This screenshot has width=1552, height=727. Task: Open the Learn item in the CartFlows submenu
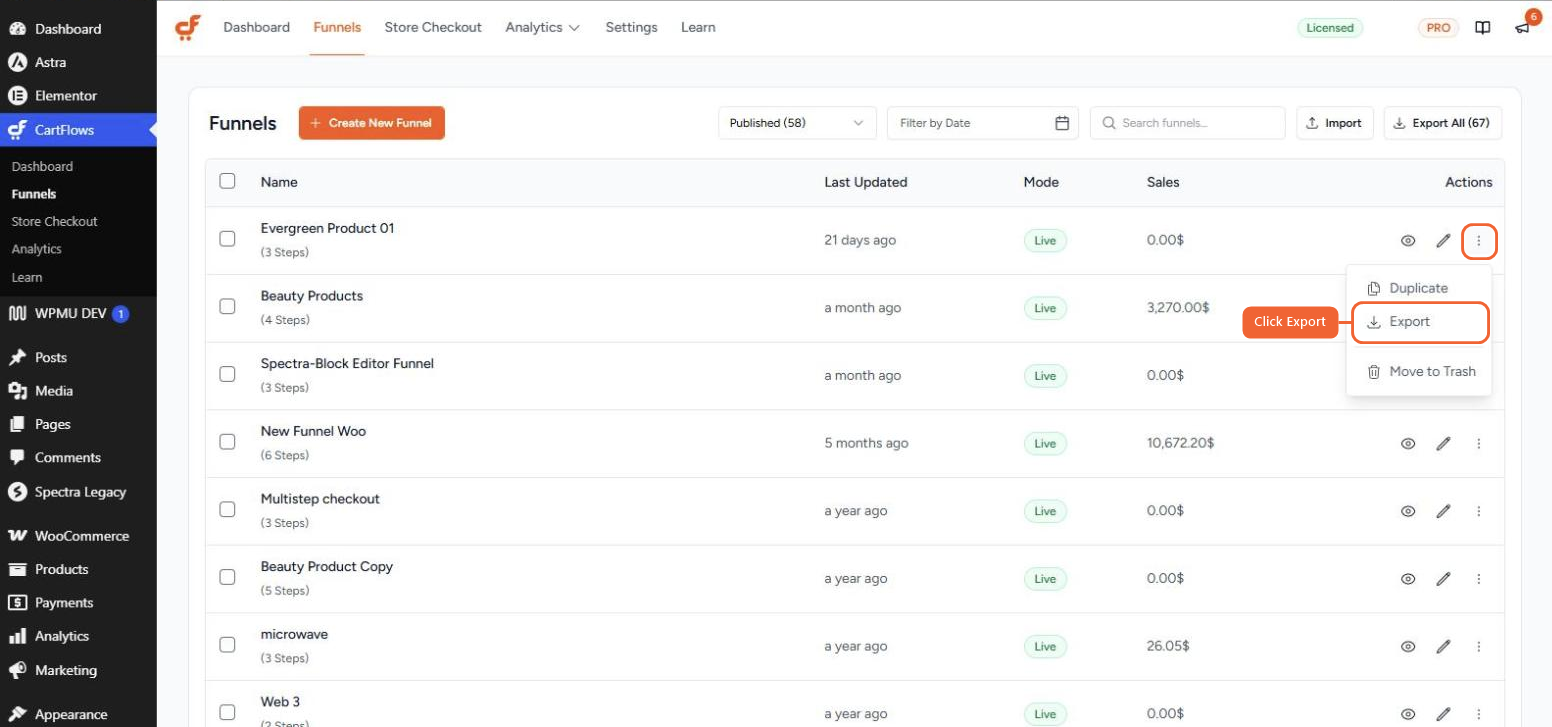27,277
